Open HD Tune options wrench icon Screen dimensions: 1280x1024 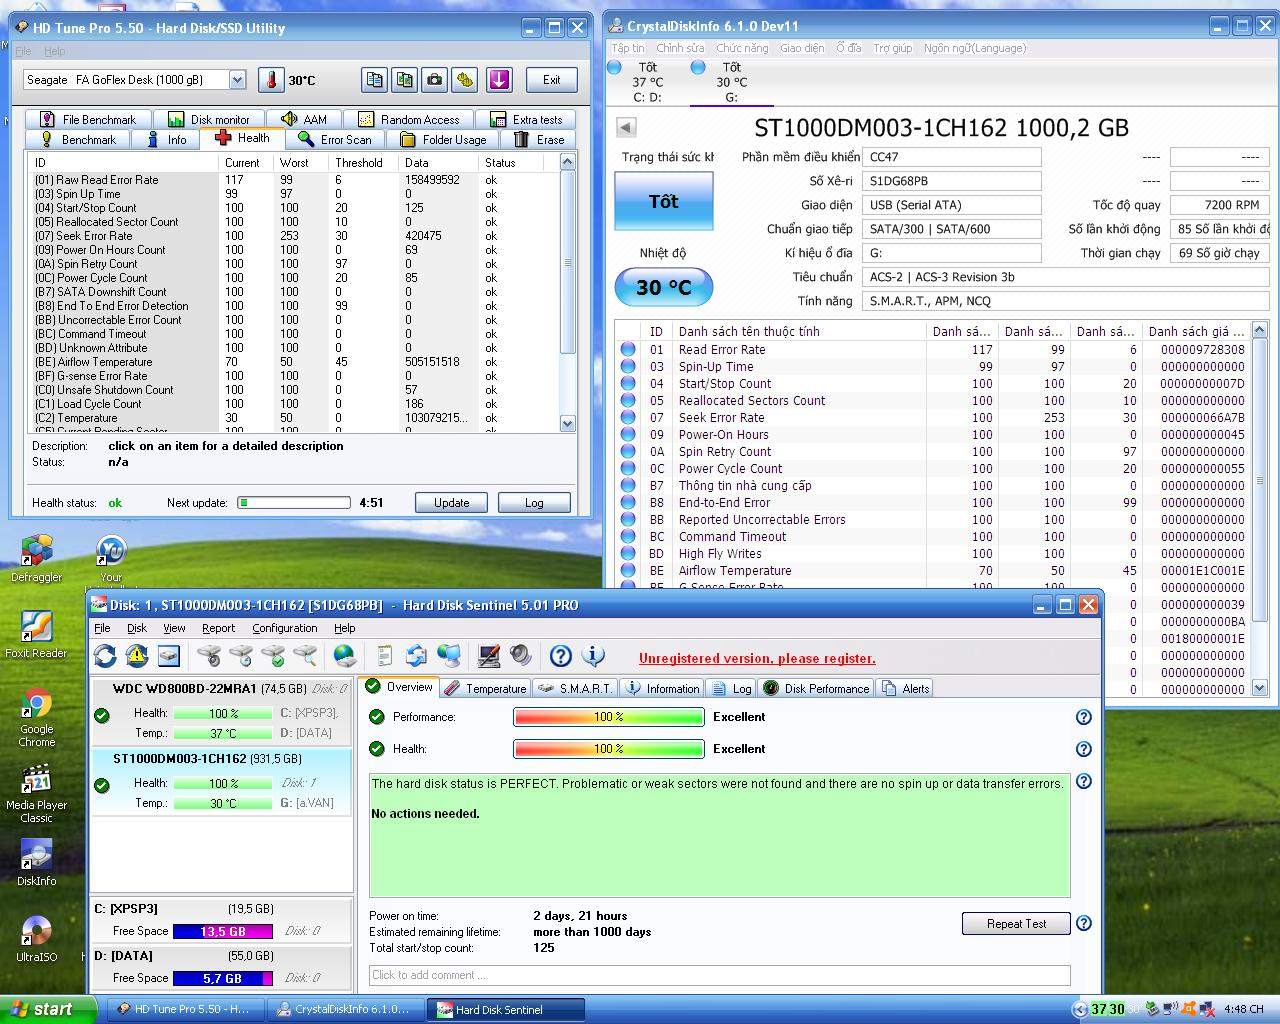pos(465,80)
